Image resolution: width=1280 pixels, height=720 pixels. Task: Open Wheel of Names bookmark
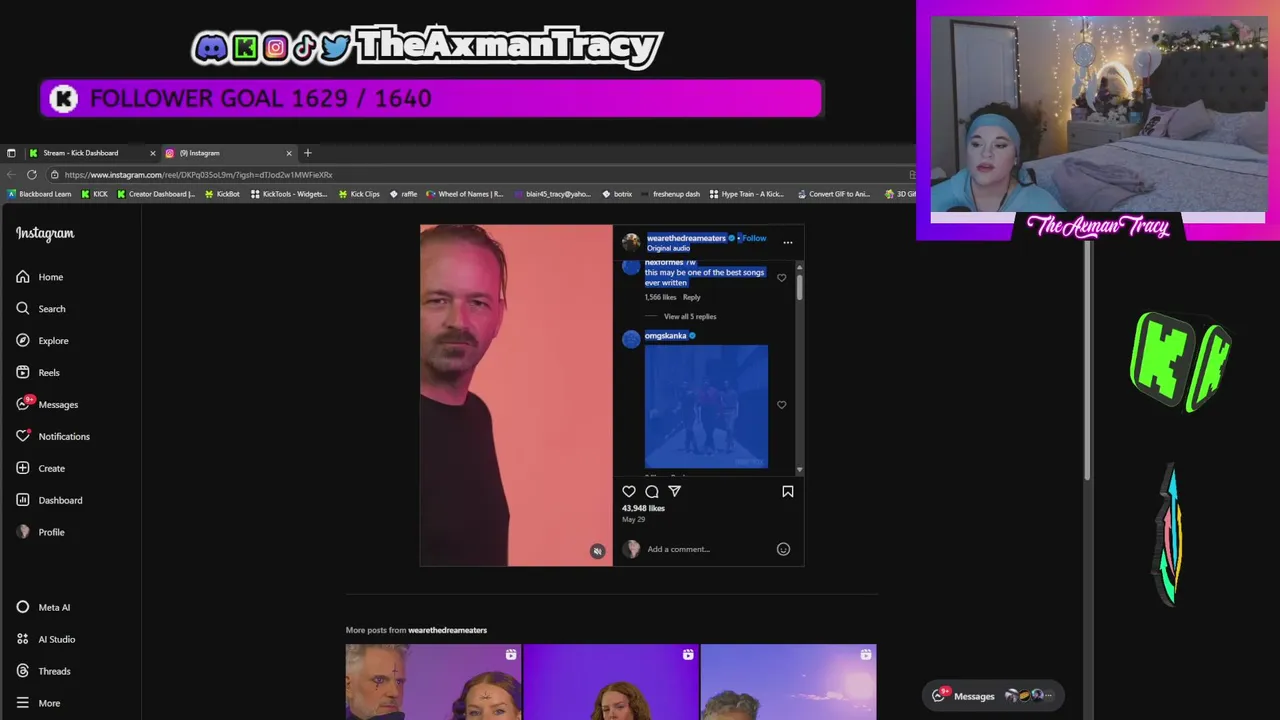pos(464,194)
